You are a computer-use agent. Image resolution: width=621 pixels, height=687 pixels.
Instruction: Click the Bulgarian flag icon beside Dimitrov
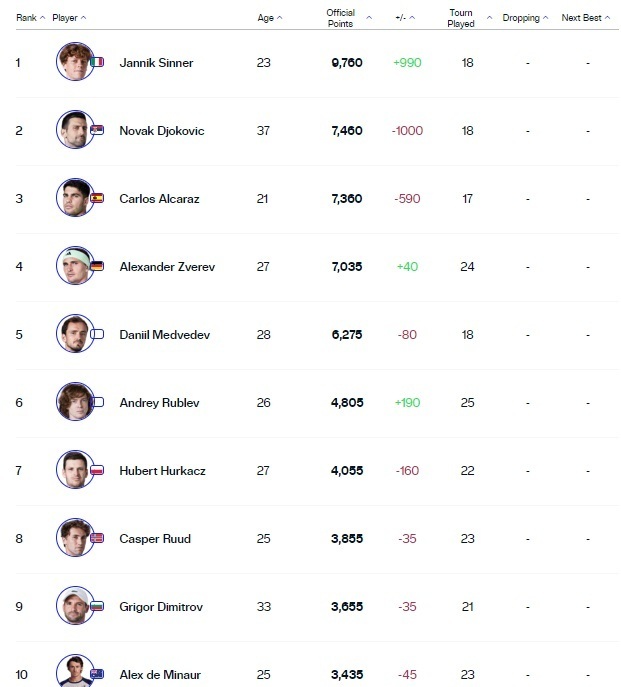pyautogui.click(x=97, y=606)
